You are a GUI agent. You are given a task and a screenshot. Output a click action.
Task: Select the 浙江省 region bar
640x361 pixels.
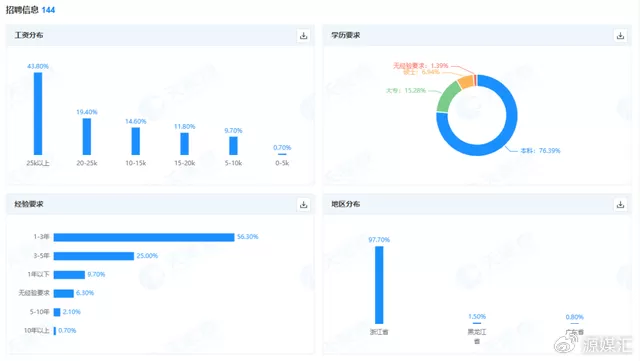(x=379, y=285)
